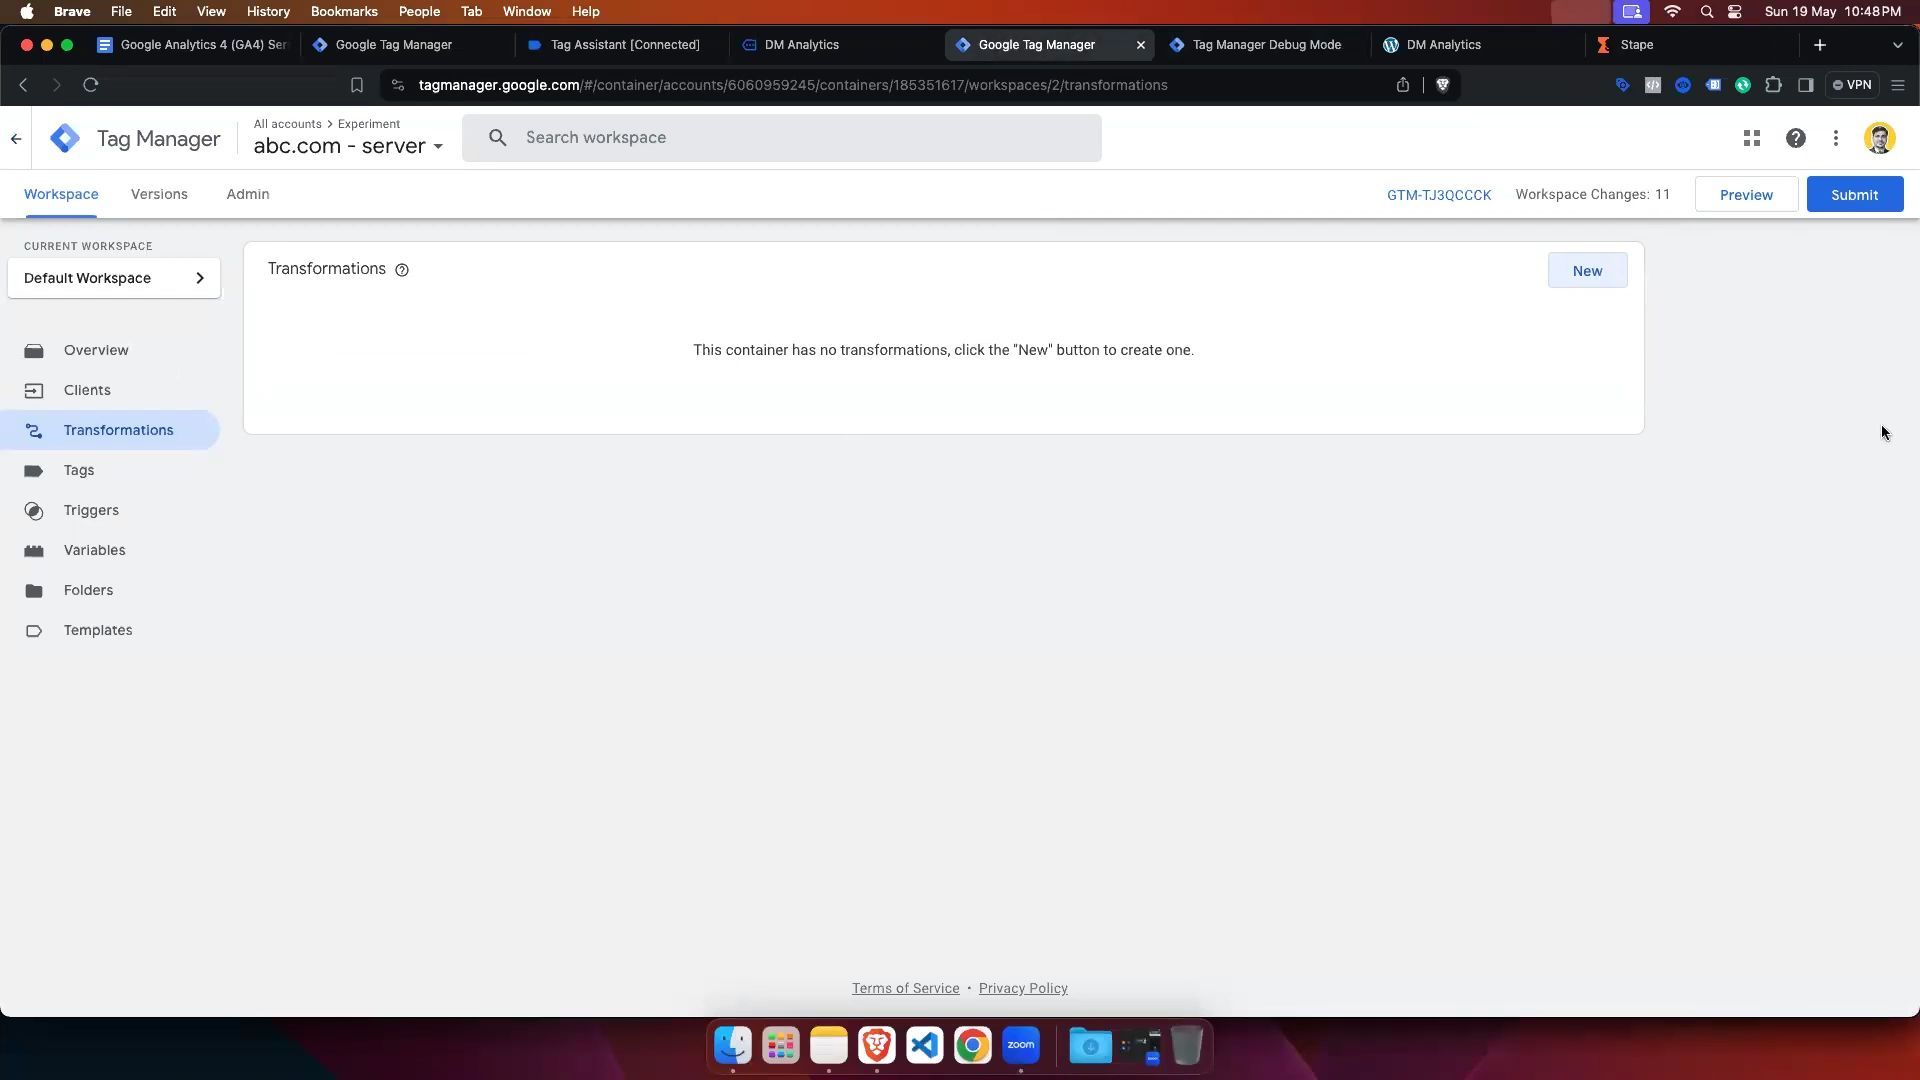This screenshot has width=1920, height=1080.
Task: Open the three-dot more options menu
Action: 1835,139
